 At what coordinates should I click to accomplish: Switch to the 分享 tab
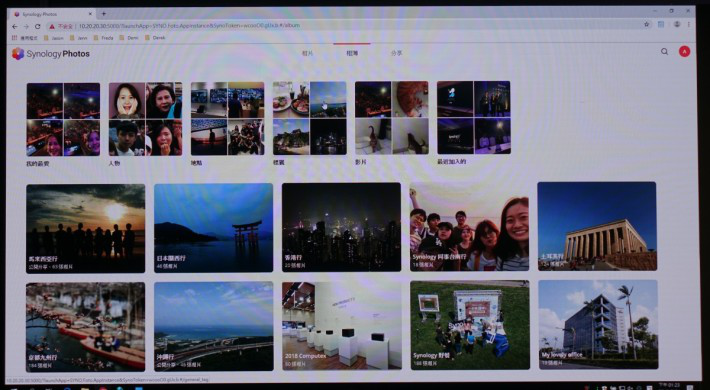[x=396, y=53]
